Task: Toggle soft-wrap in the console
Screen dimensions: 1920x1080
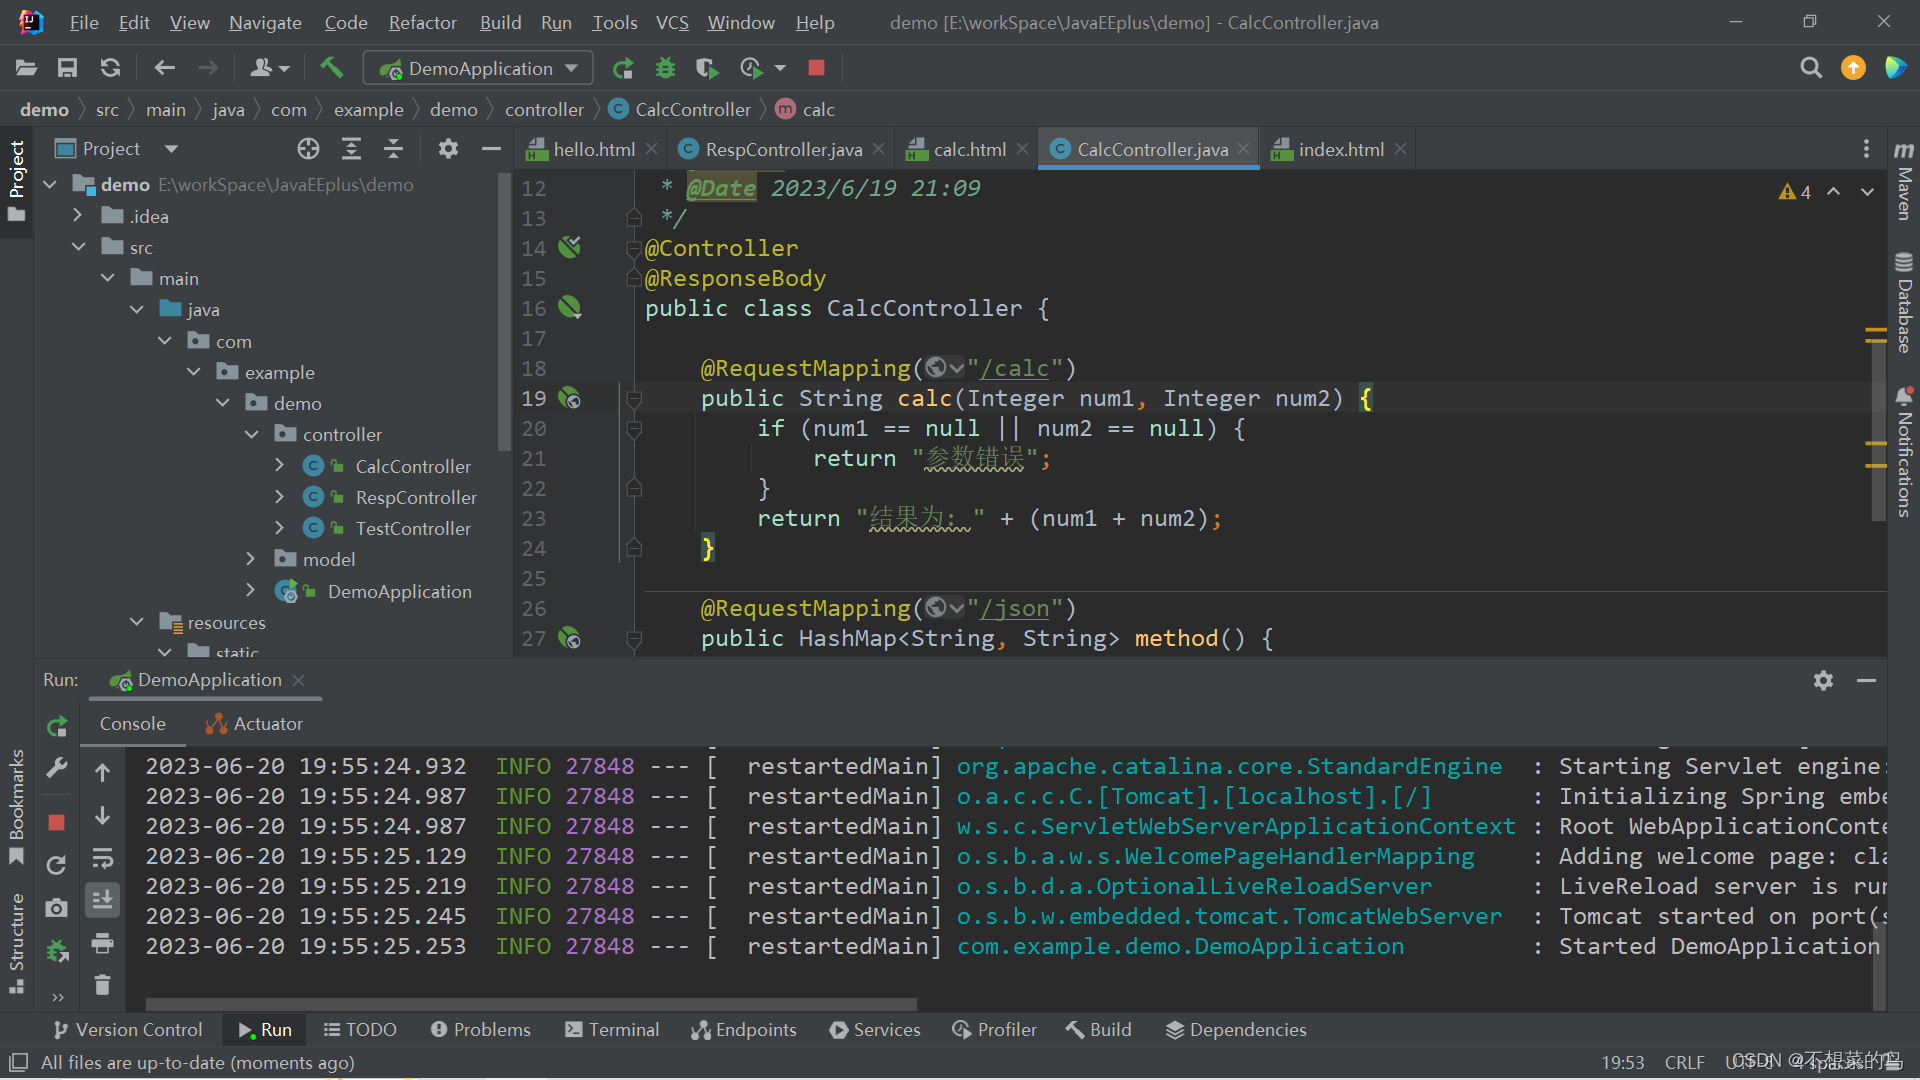Action: tap(102, 858)
